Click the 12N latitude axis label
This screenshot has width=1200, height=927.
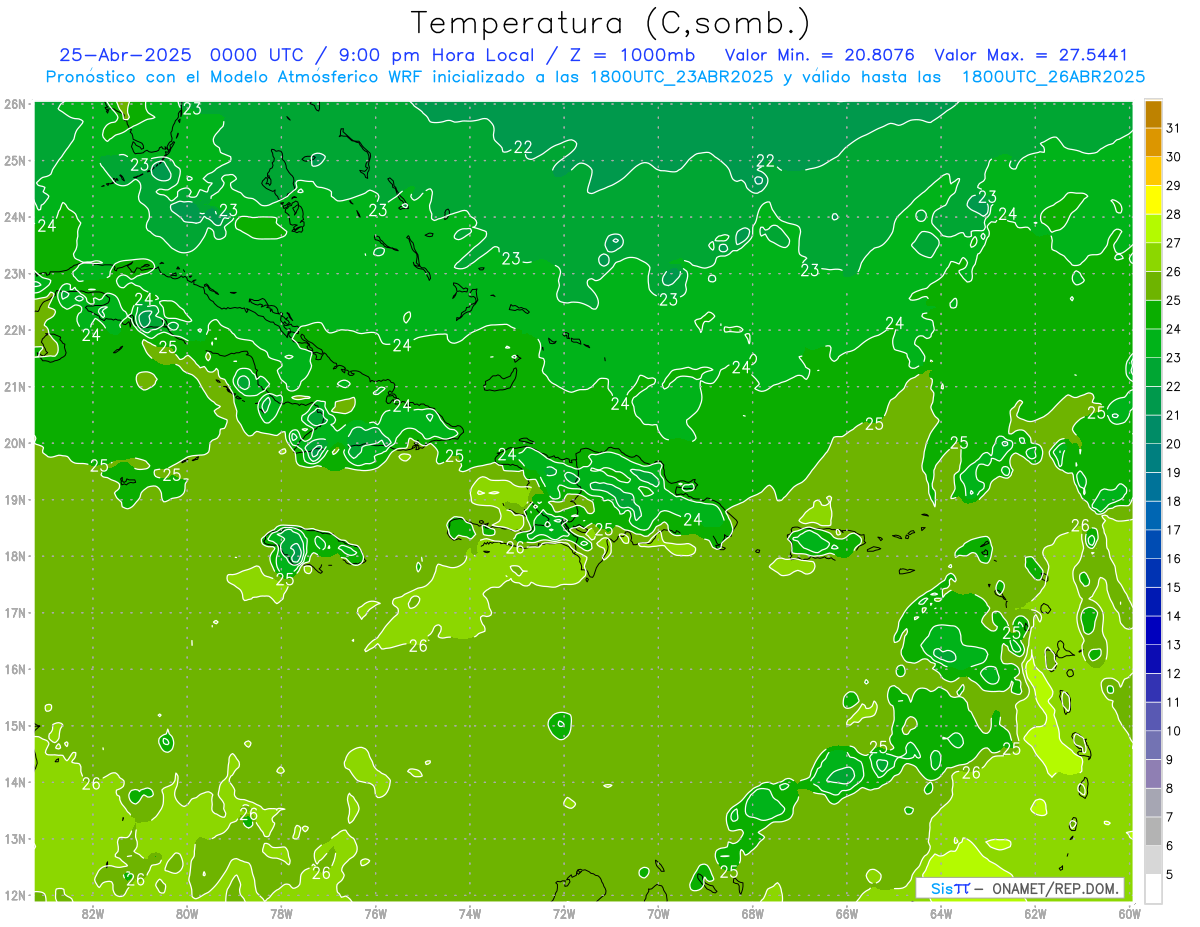(15, 895)
